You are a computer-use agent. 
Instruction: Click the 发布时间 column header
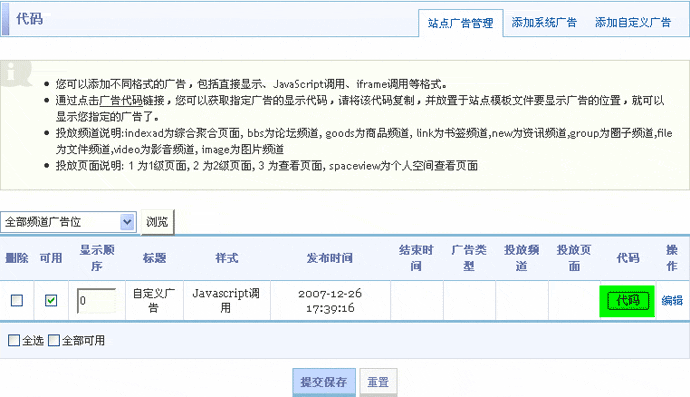coord(330,258)
